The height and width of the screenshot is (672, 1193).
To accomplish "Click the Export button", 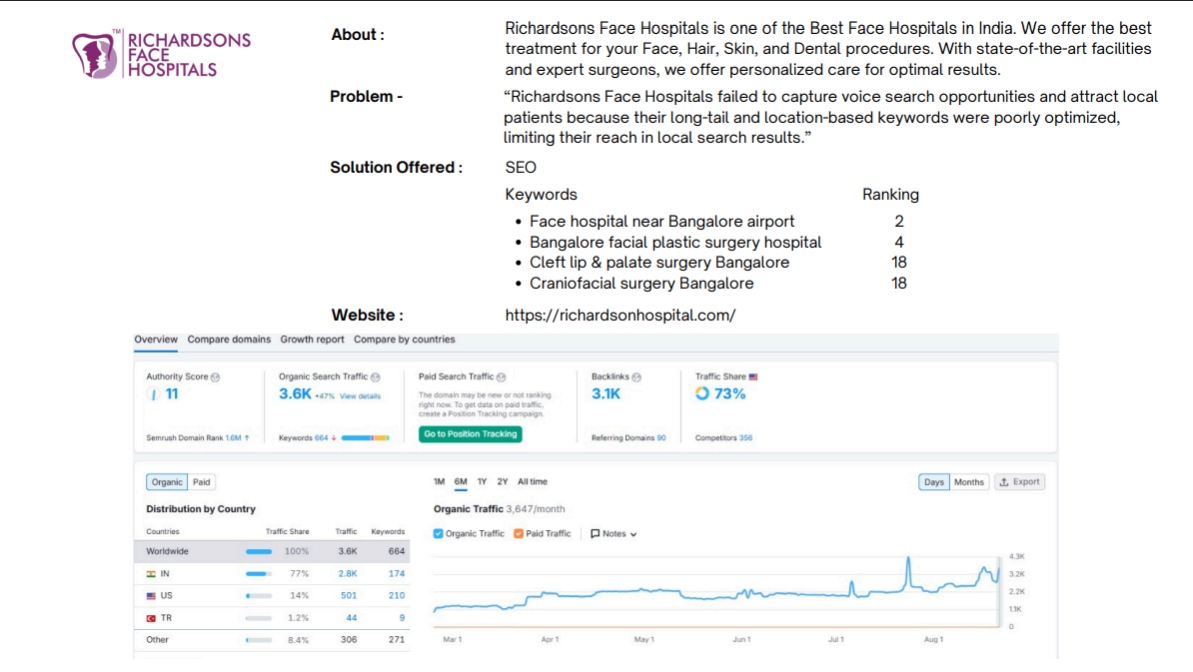I will pyautogui.click(x=1020, y=482).
